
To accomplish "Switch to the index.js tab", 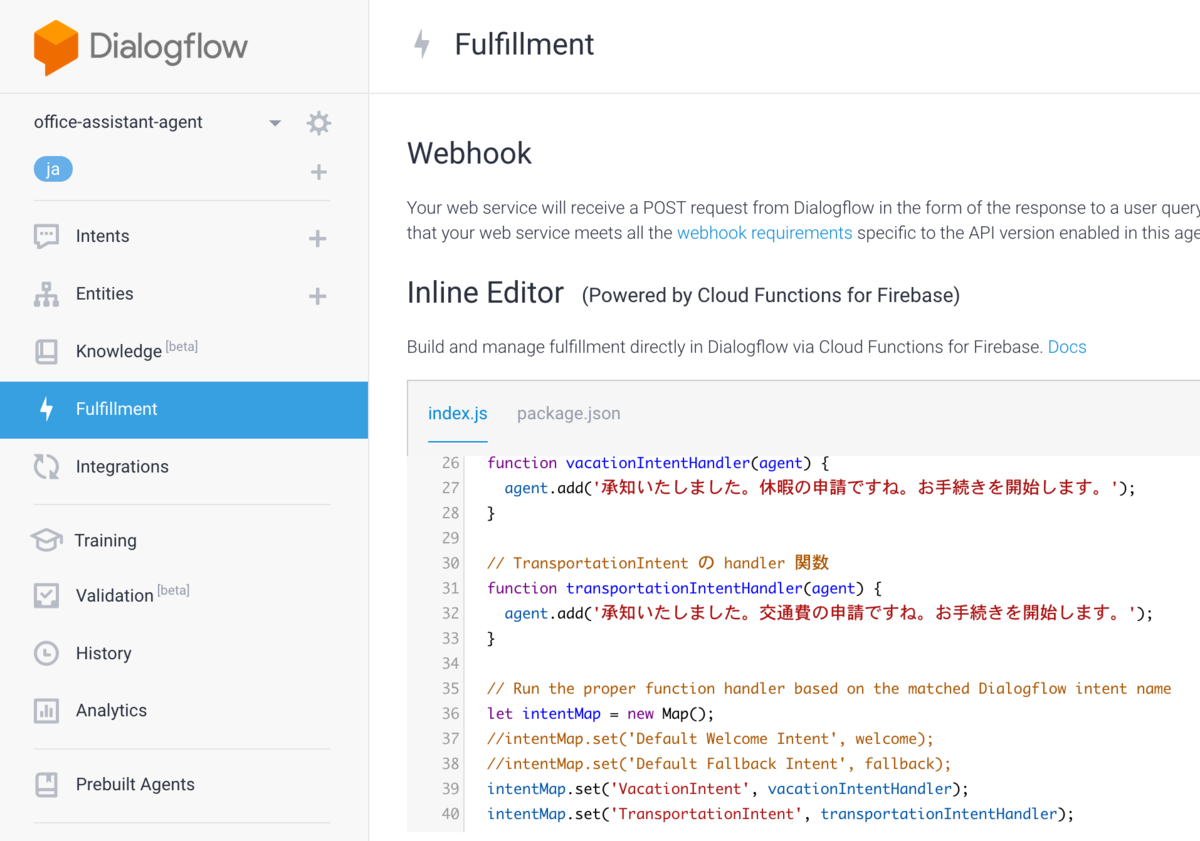I will coord(458,413).
